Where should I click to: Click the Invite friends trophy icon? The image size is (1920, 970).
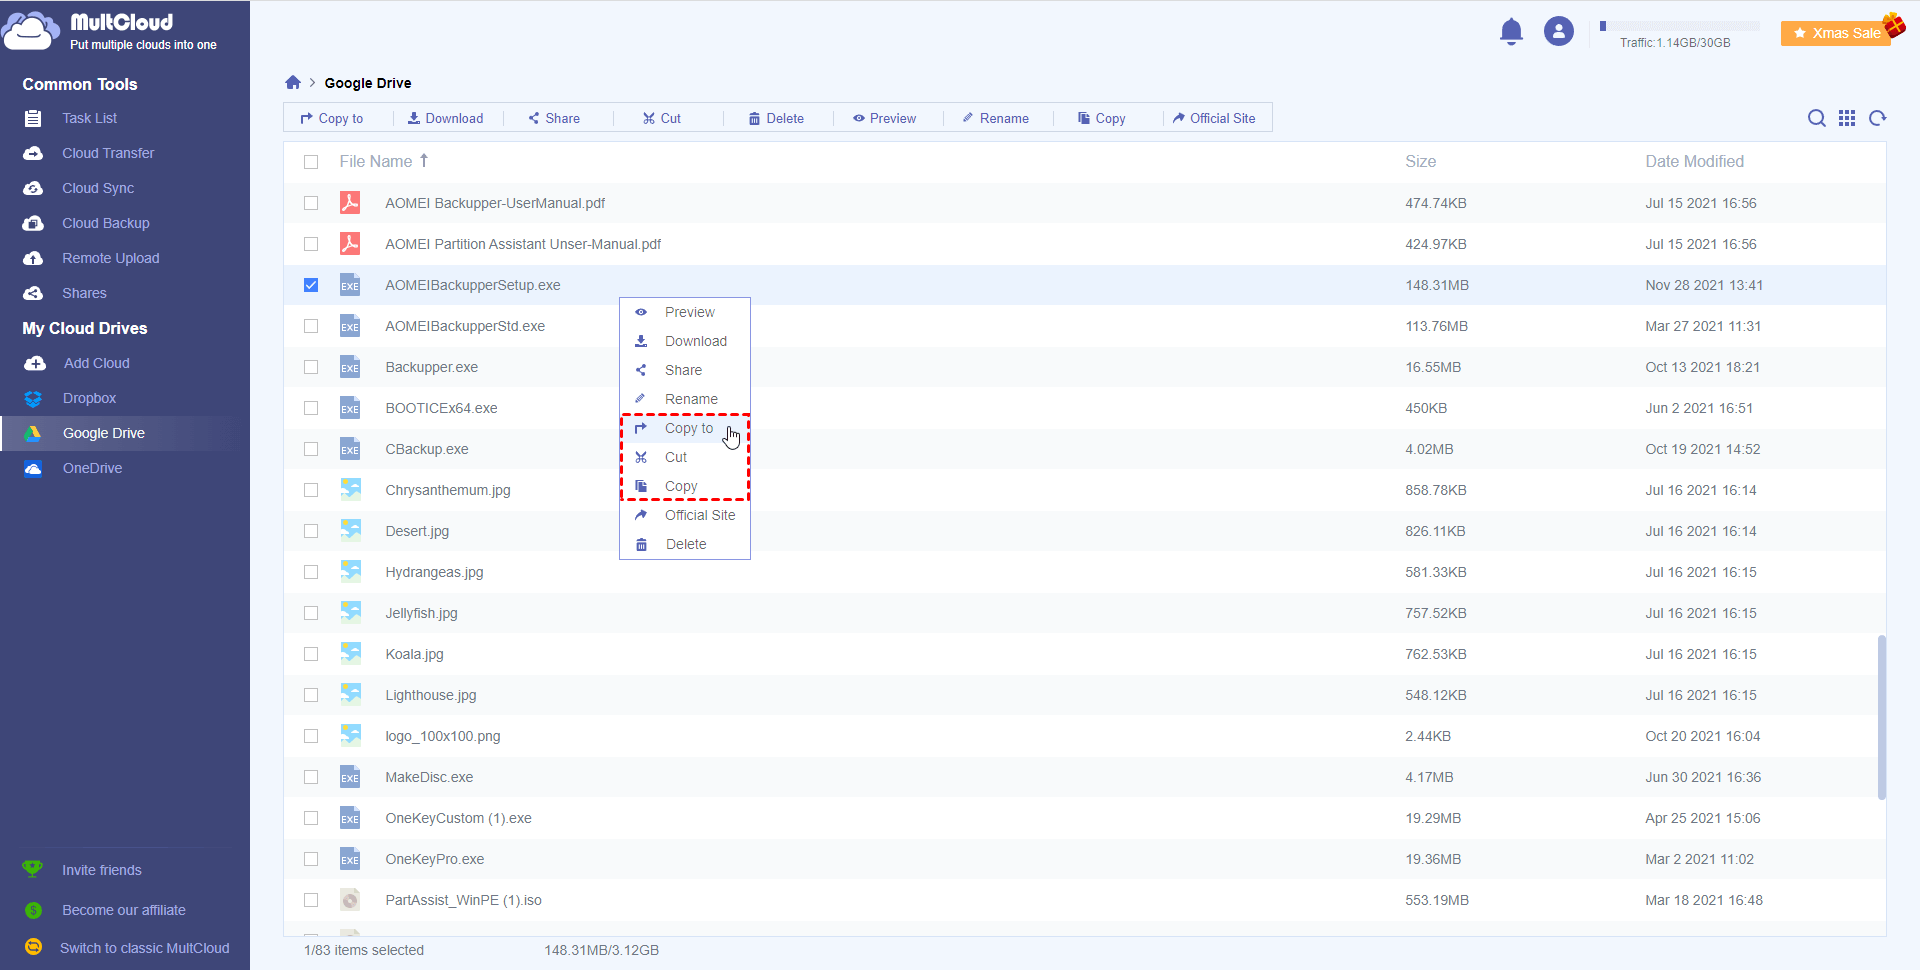tap(33, 869)
